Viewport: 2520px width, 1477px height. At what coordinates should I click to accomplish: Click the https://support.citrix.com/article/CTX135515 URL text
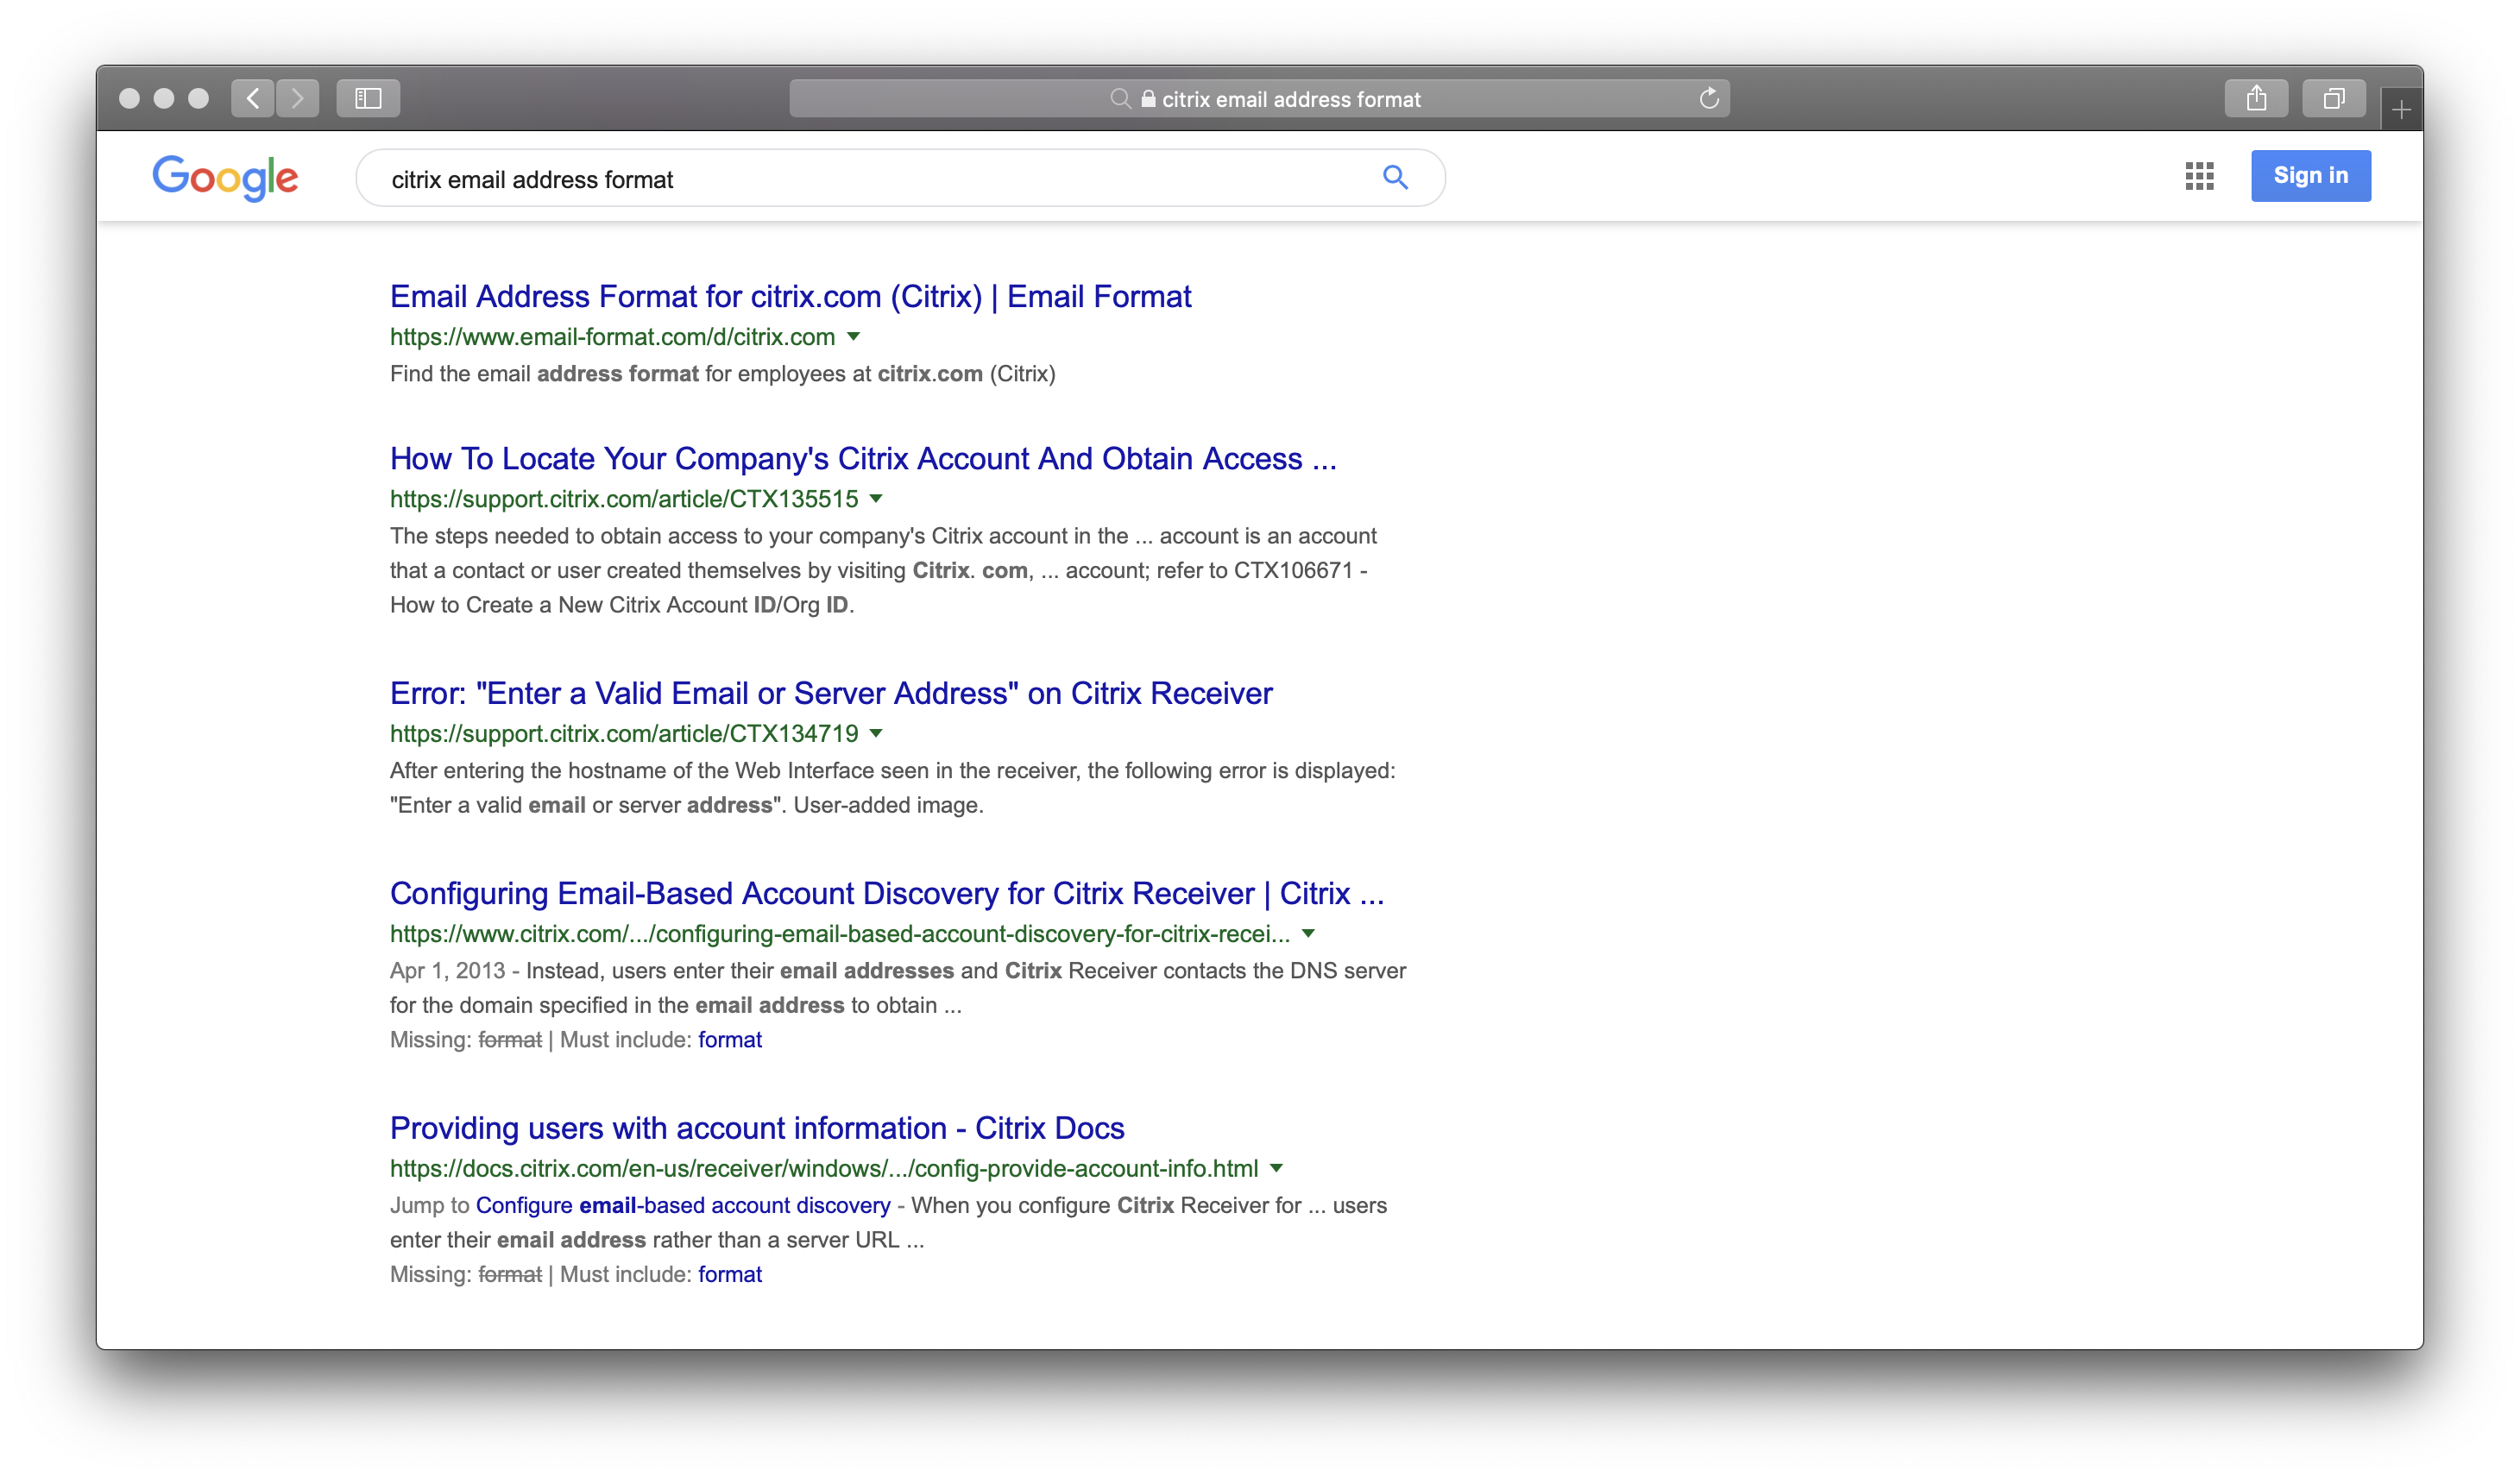coord(624,499)
